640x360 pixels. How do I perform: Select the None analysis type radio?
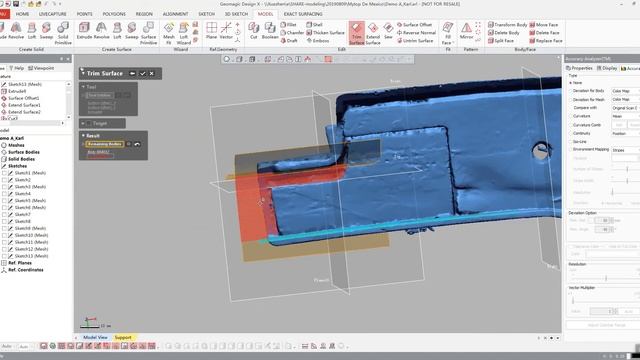(x=571, y=83)
